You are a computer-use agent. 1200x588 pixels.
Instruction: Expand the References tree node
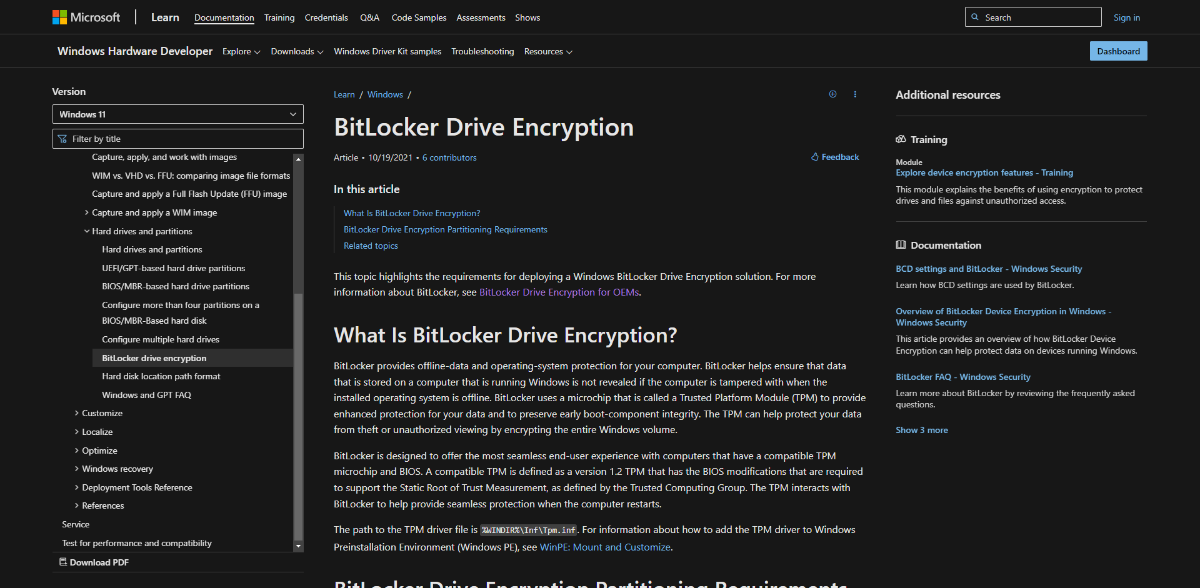(77, 506)
